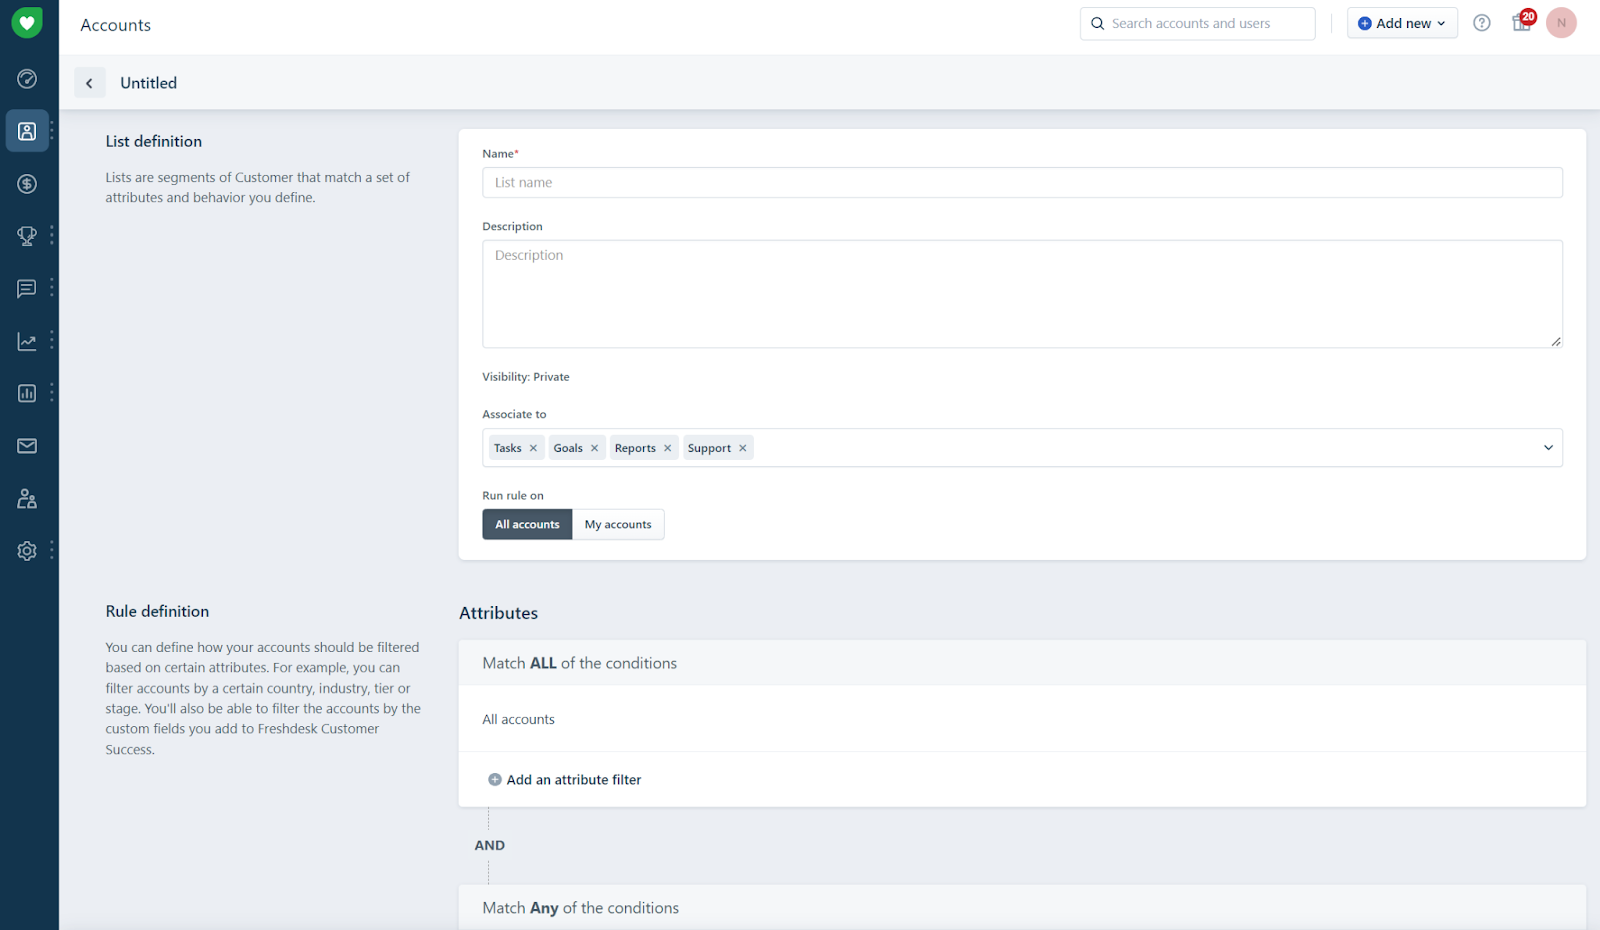
Task: Click the AND connector label
Action: (x=490, y=845)
